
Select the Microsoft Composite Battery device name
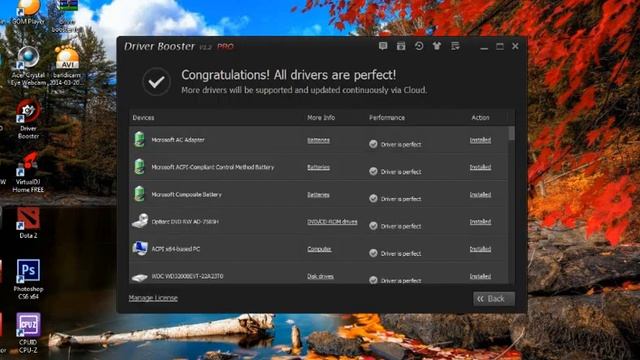(187, 194)
